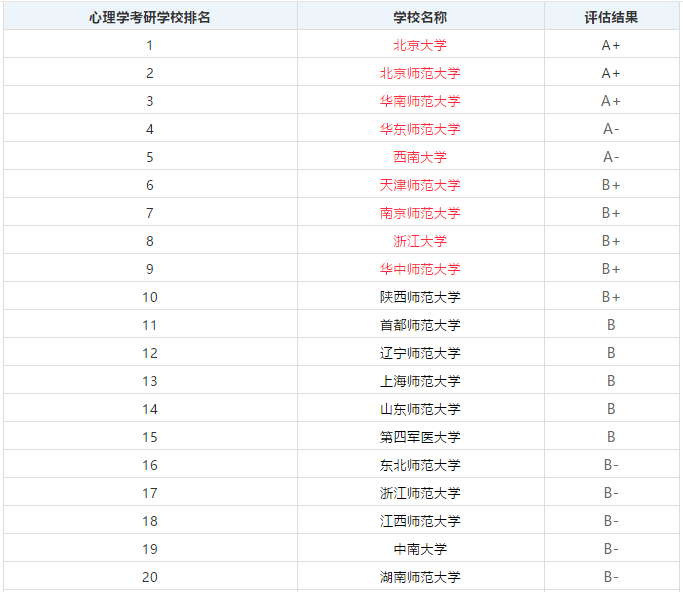Screen dimensions: 683x592
Task: Open the 南京师范大学 link
Action: tap(420, 213)
